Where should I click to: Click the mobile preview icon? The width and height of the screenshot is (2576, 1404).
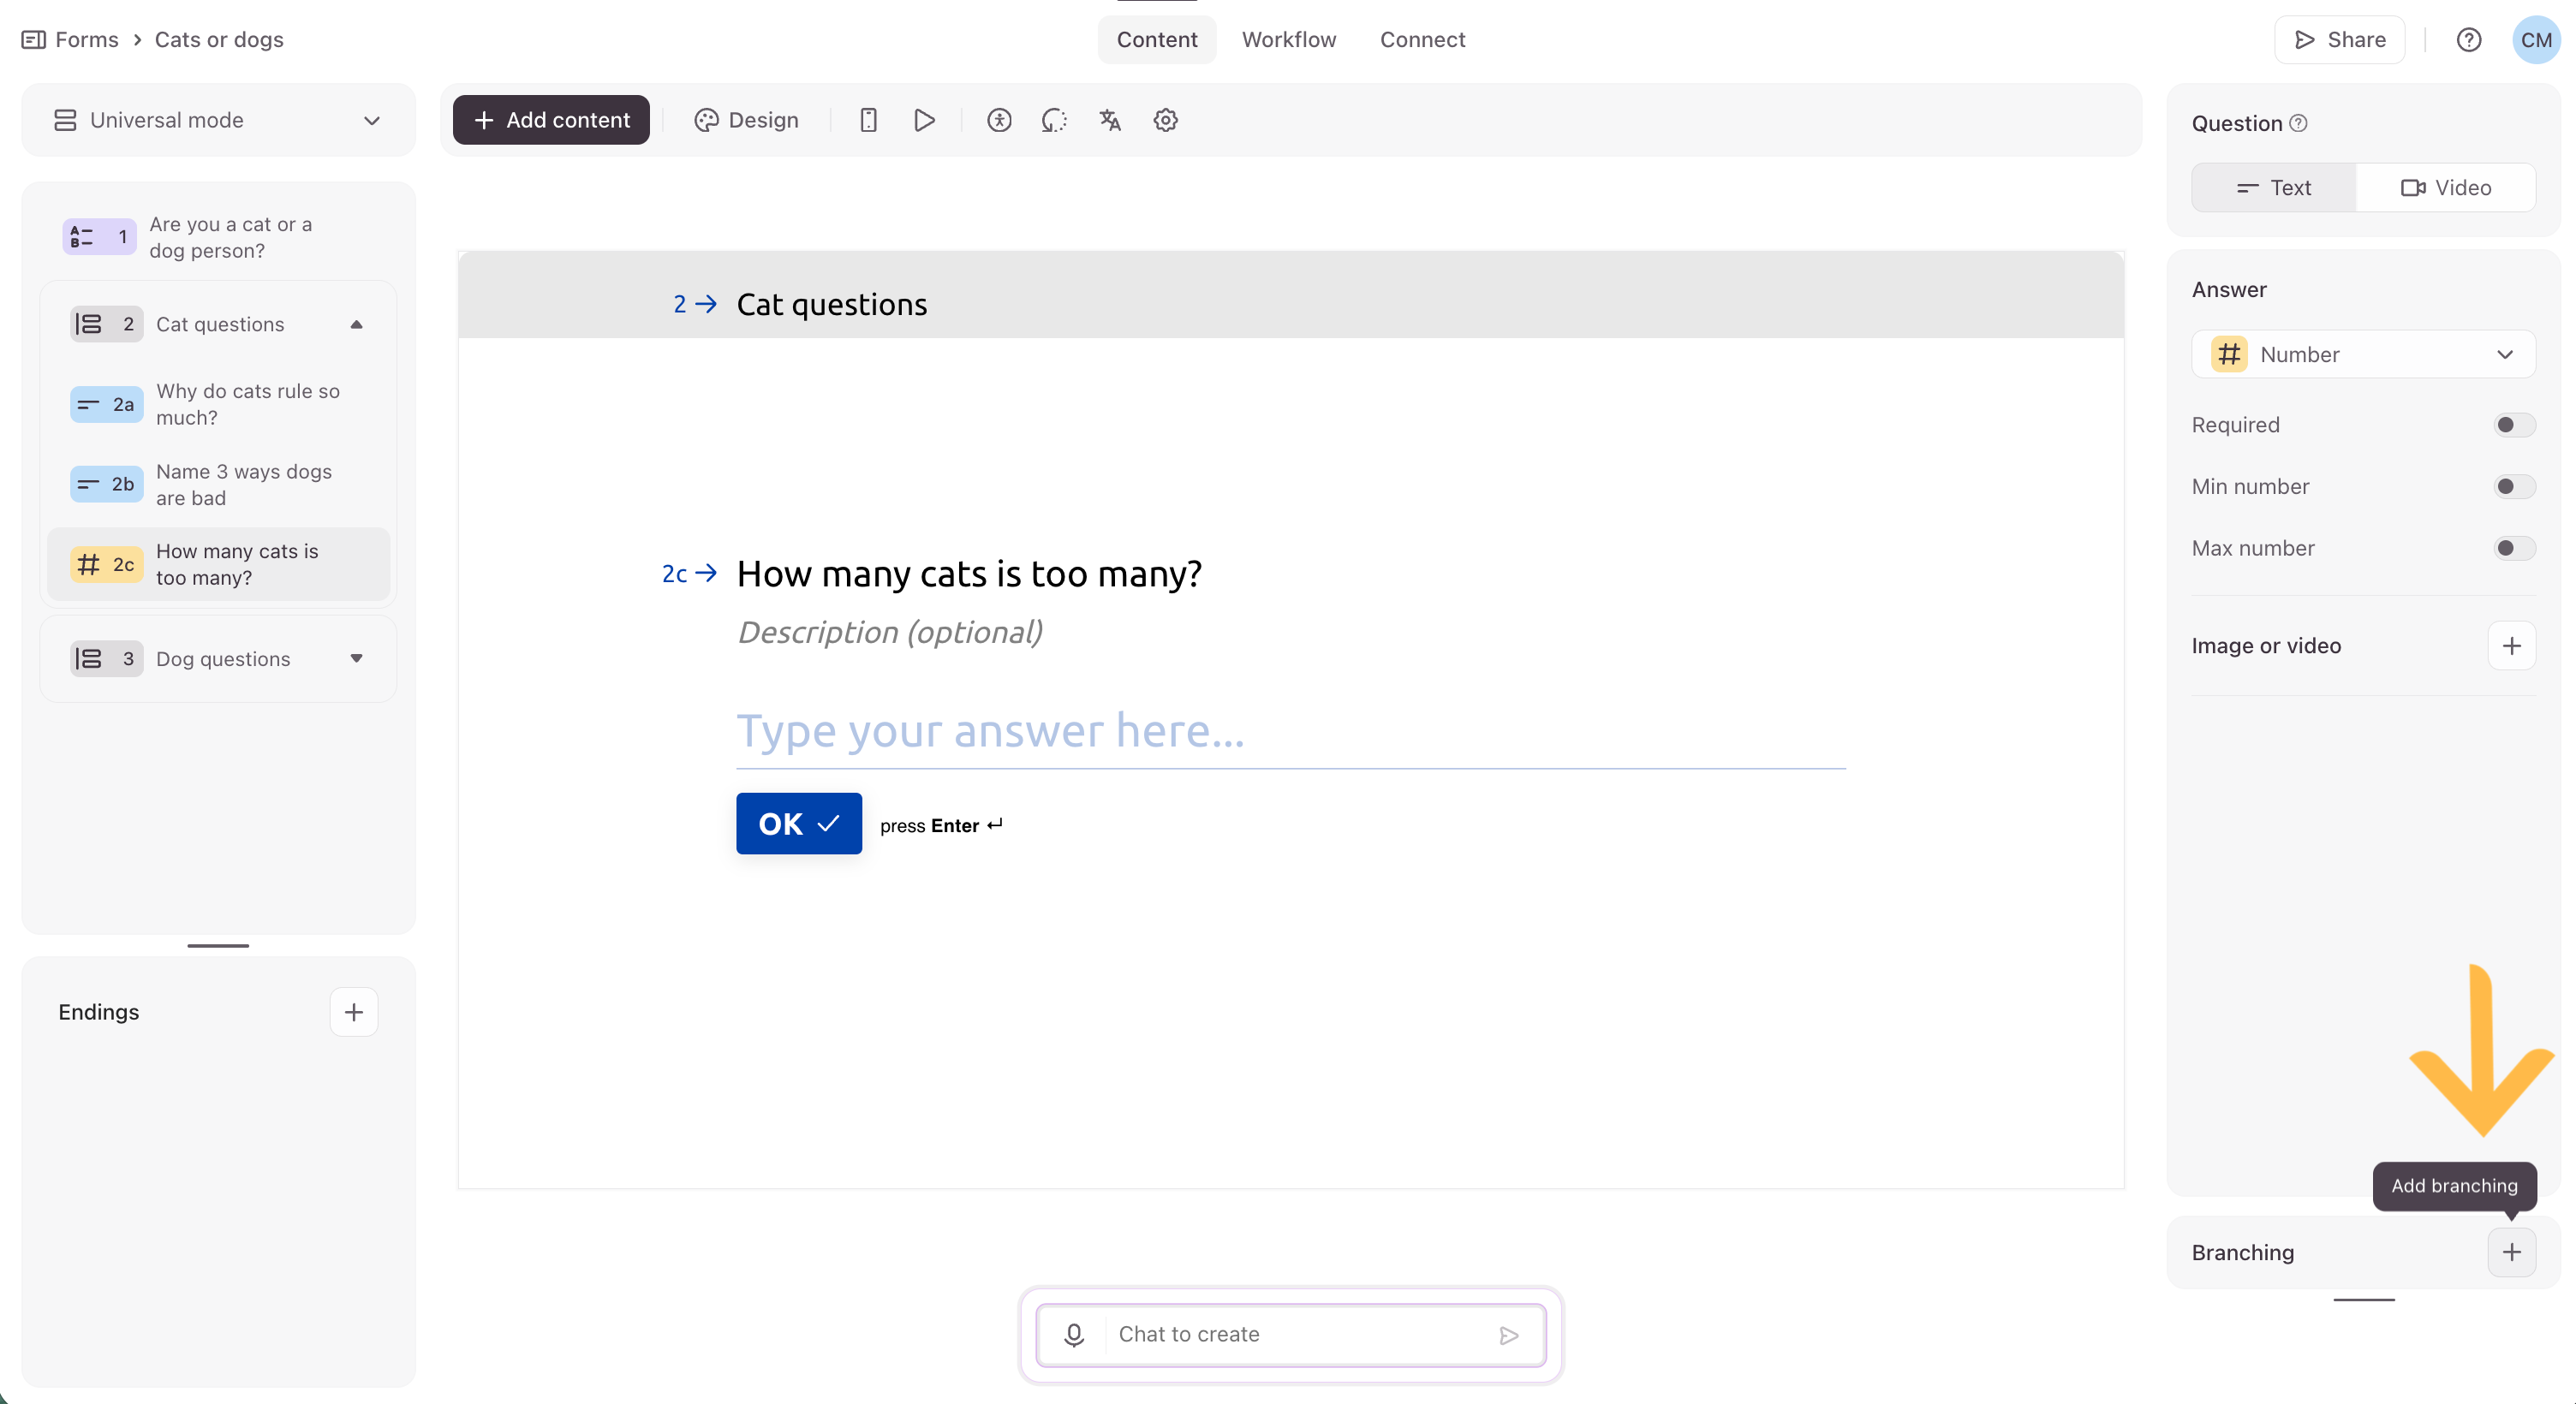(868, 120)
